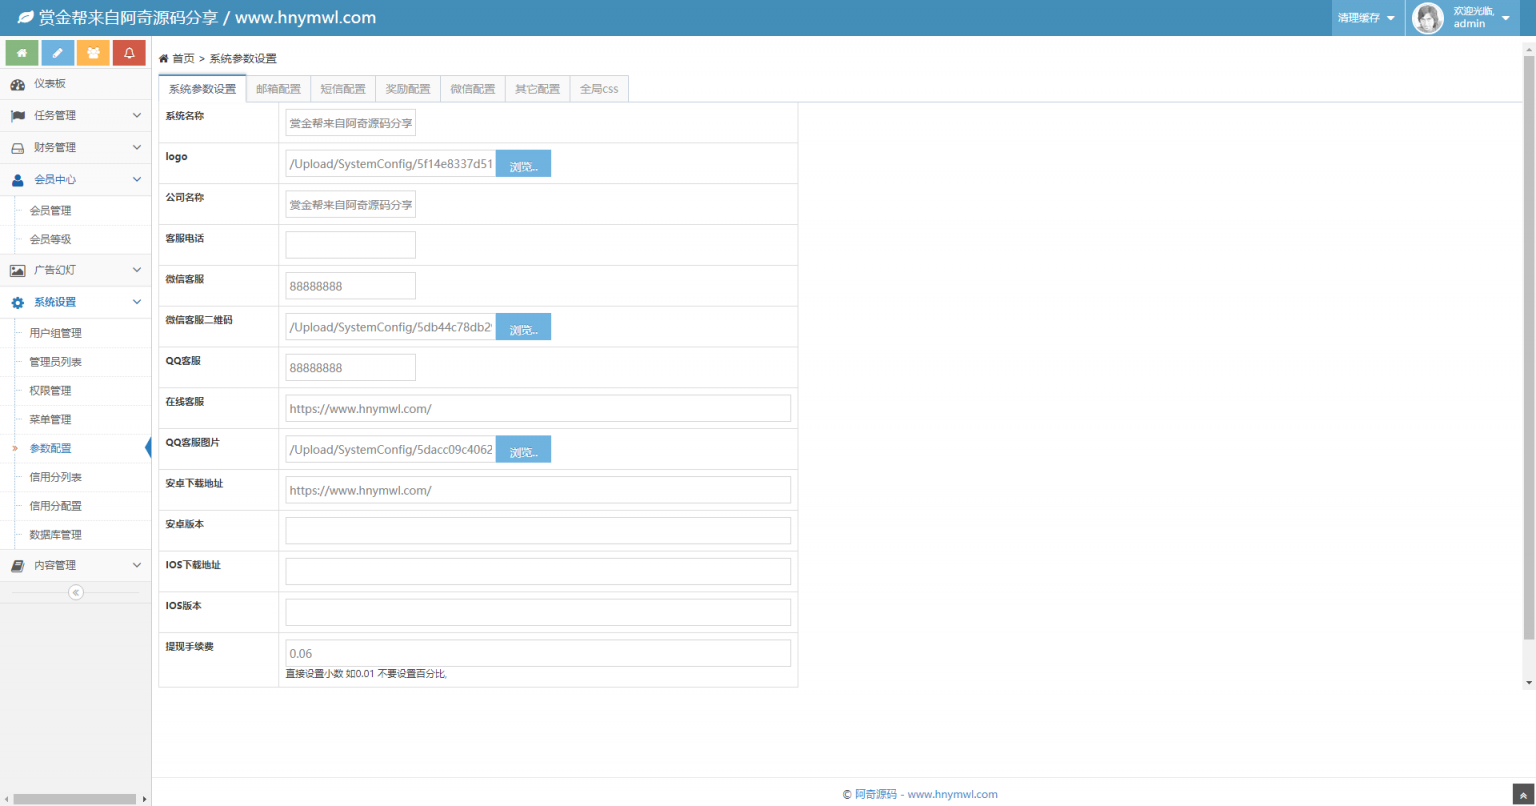Switch to the 短信配置 tab
The width and height of the screenshot is (1536, 806).
pos(343,89)
